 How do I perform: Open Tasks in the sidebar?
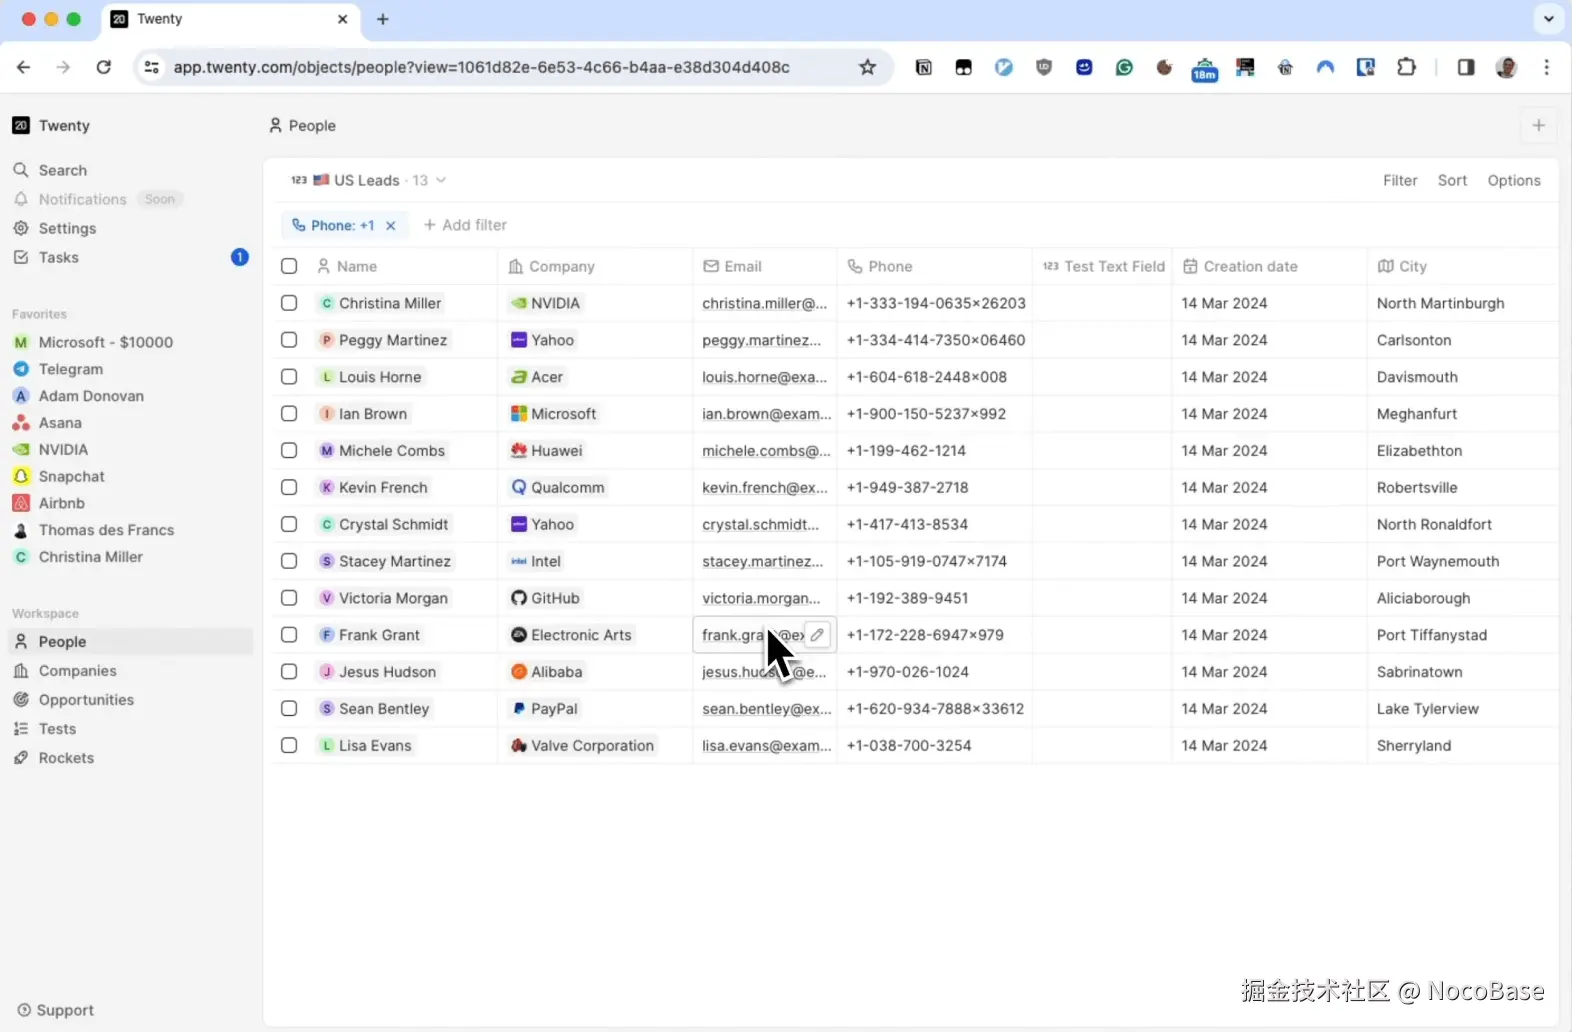58,257
